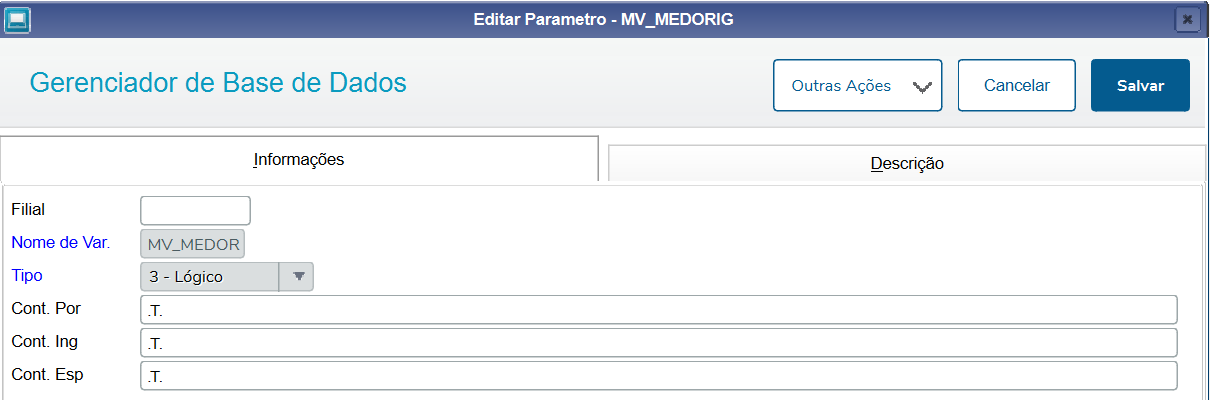The height and width of the screenshot is (400, 1210).
Task: Click the chevron arrow inside Outras Ações
Action: pyautogui.click(x=922, y=87)
